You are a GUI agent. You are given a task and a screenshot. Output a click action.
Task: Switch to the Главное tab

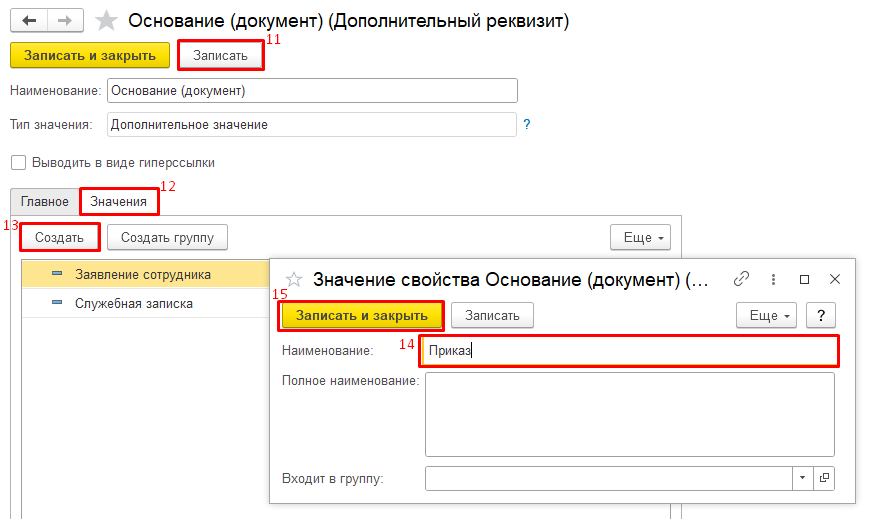pyautogui.click(x=44, y=201)
